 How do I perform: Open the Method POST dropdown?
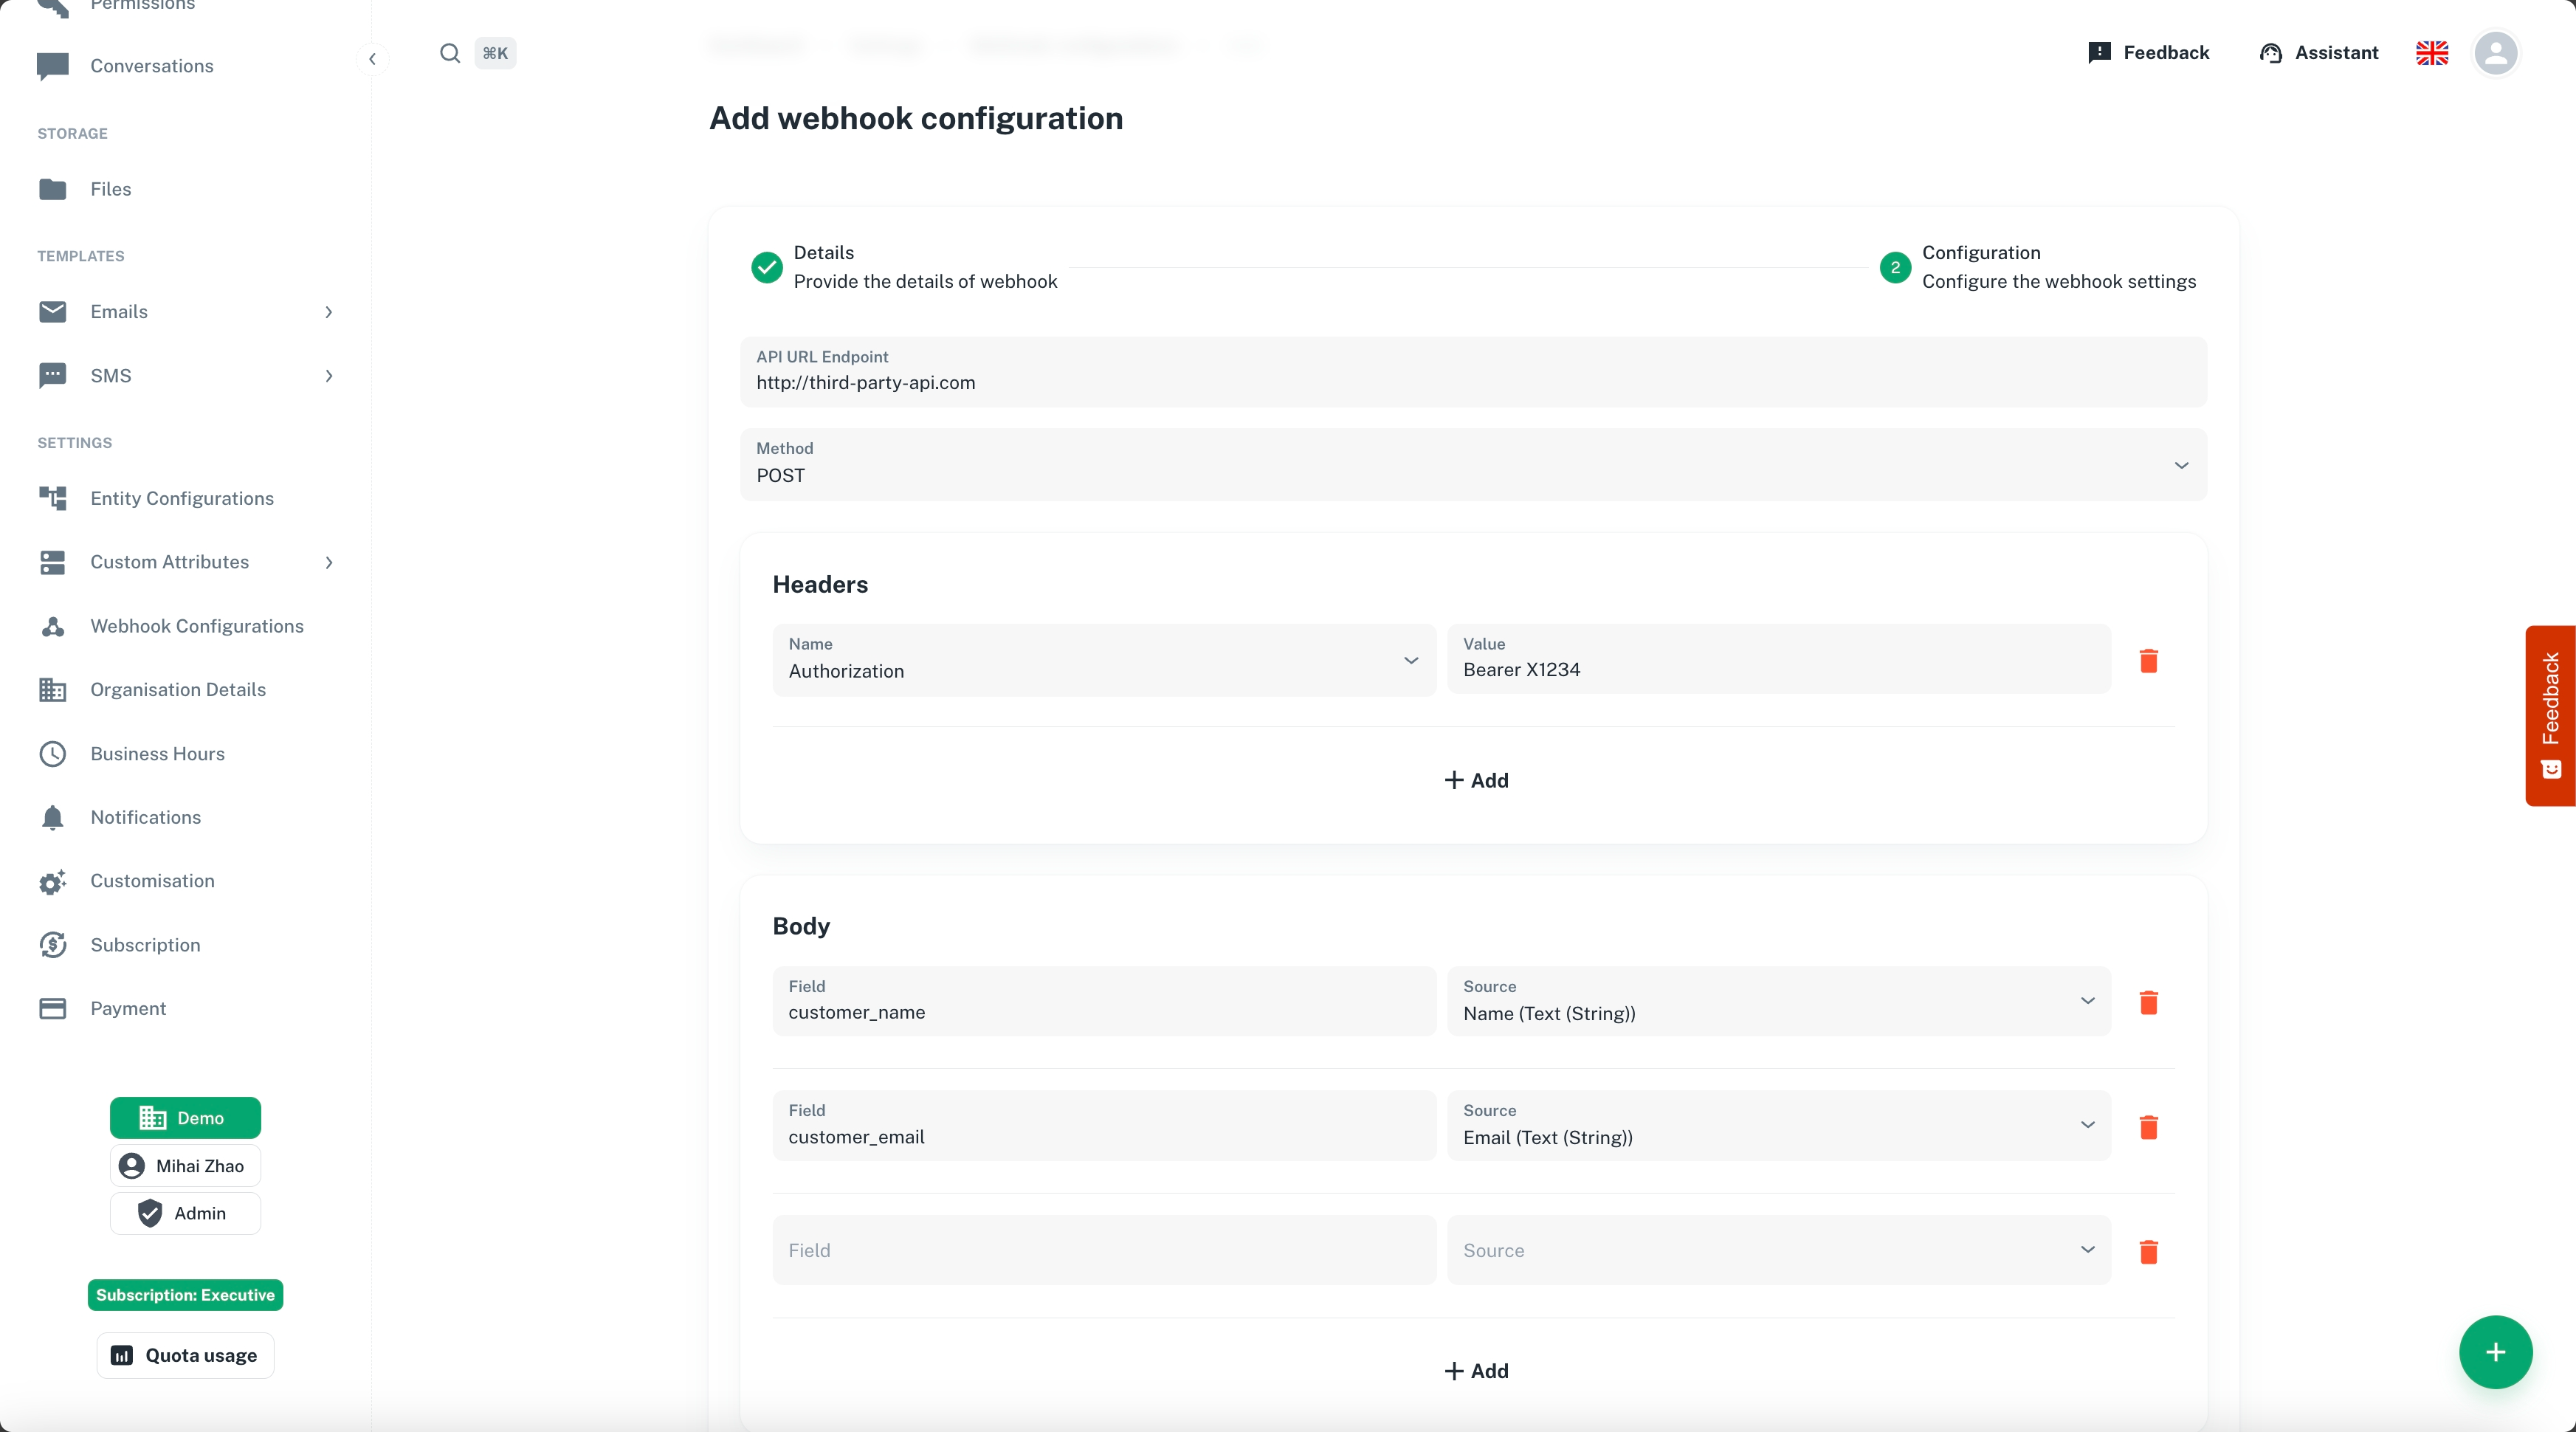tap(1473, 465)
